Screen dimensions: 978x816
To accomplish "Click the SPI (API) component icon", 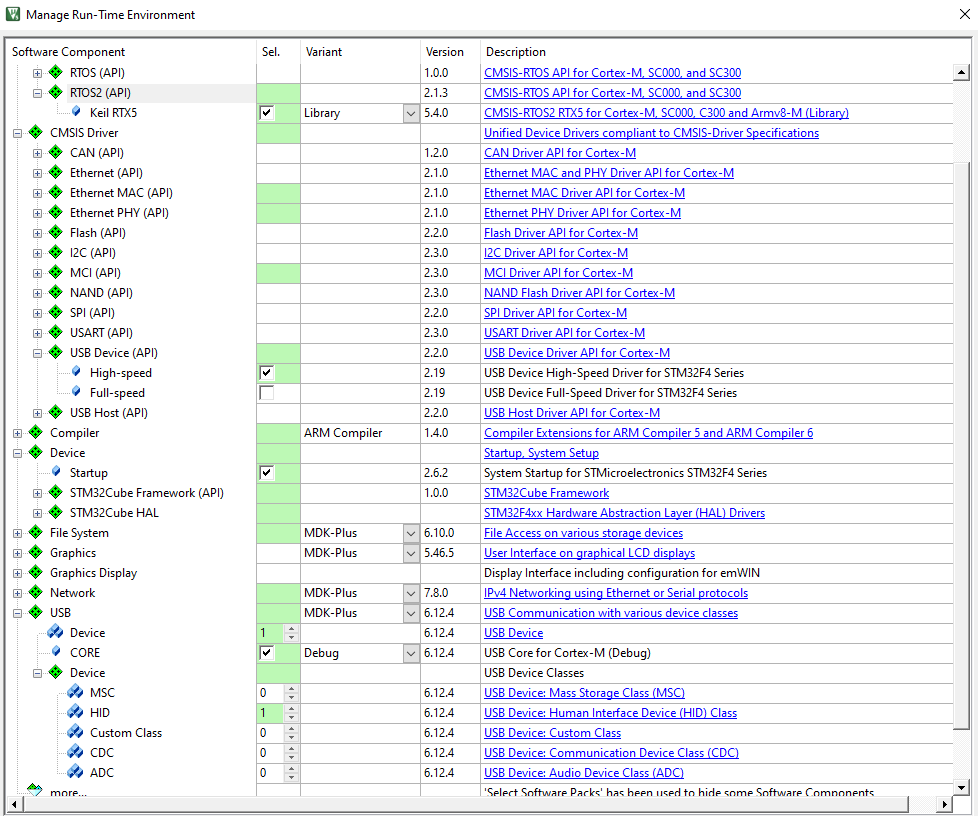I will pyautogui.click(x=56, y=312).
